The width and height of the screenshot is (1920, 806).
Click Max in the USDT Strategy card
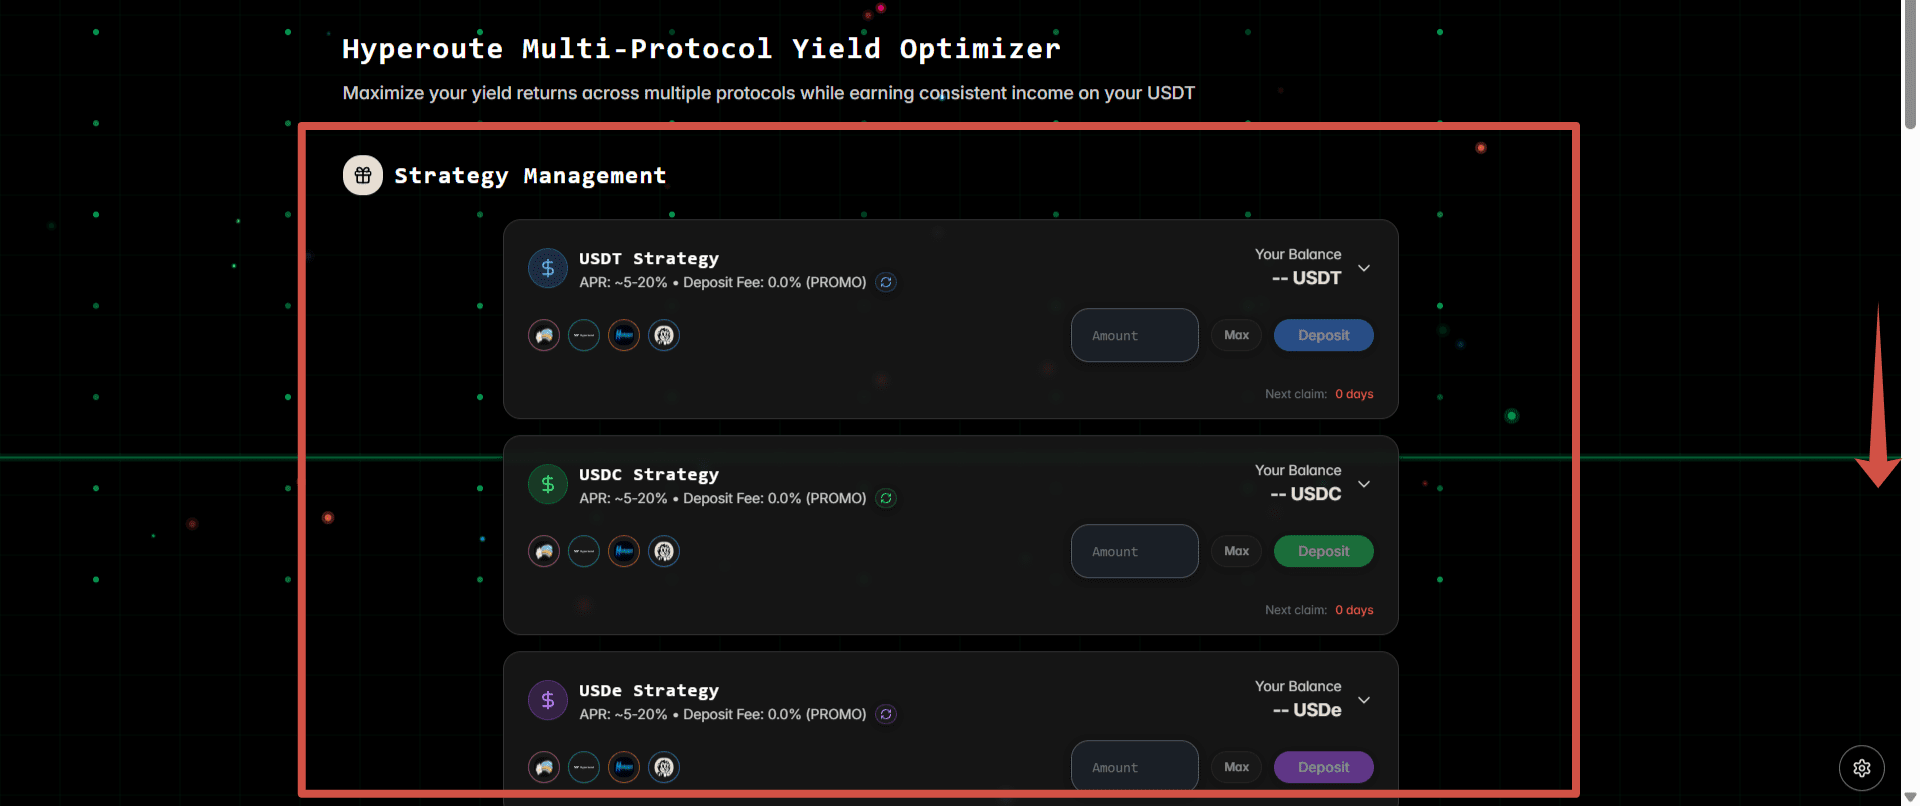click(x=1236, y=336)
